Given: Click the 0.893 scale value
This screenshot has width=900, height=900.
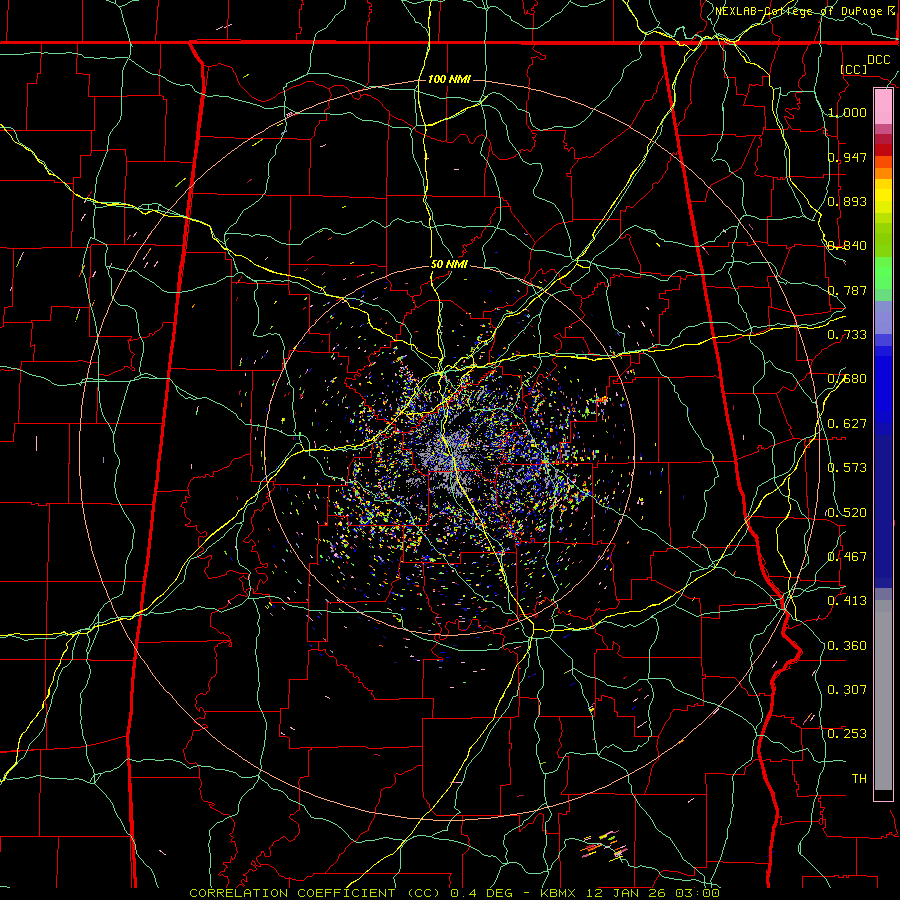Looking at the screenshot, I should (x=847, y=201).
